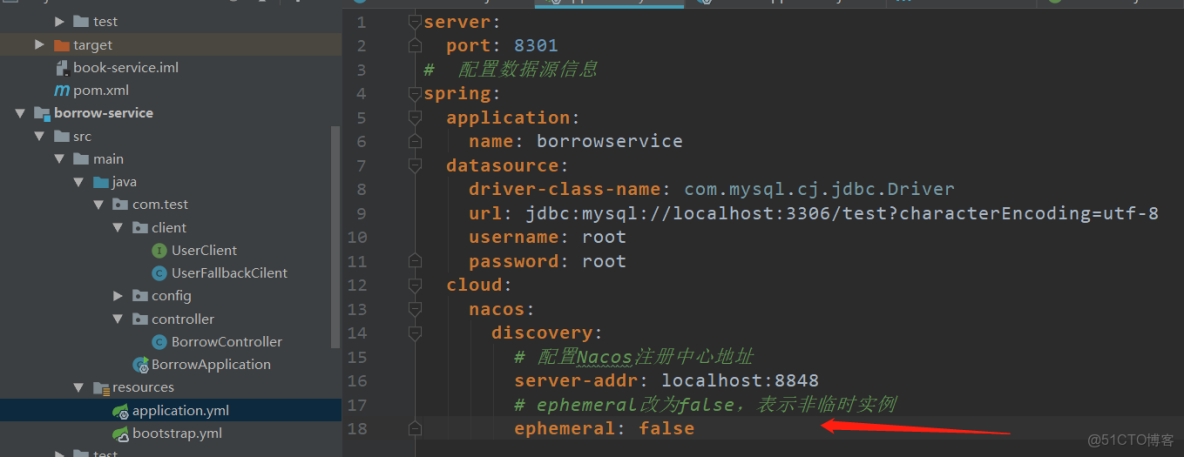
Task: Select the orange target folder icon
Action: click(x=62, y=45)
